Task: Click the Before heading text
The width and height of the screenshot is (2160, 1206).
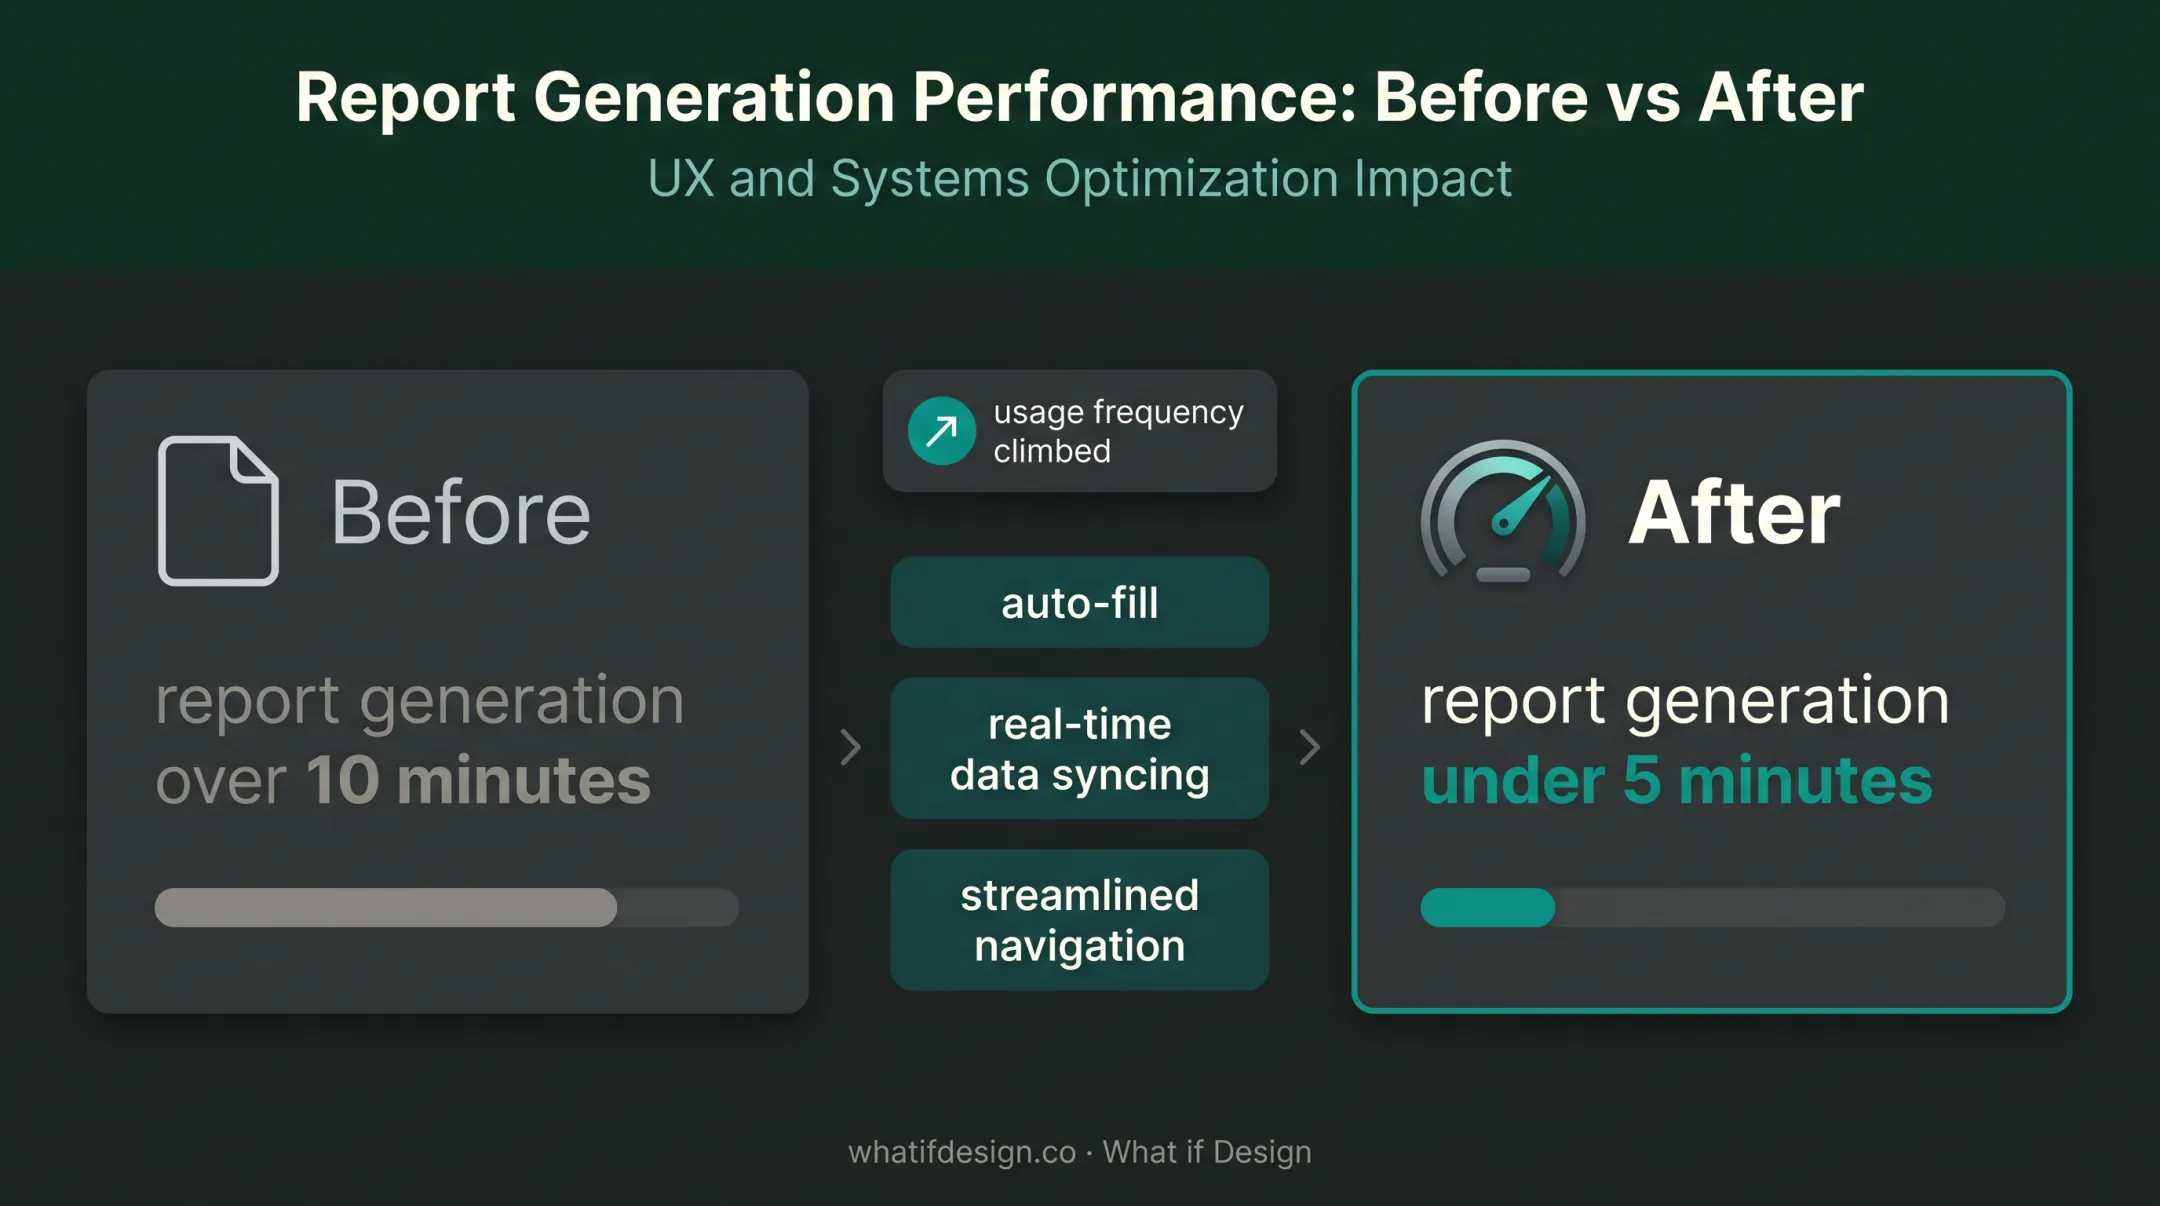Action: [461, 512]
